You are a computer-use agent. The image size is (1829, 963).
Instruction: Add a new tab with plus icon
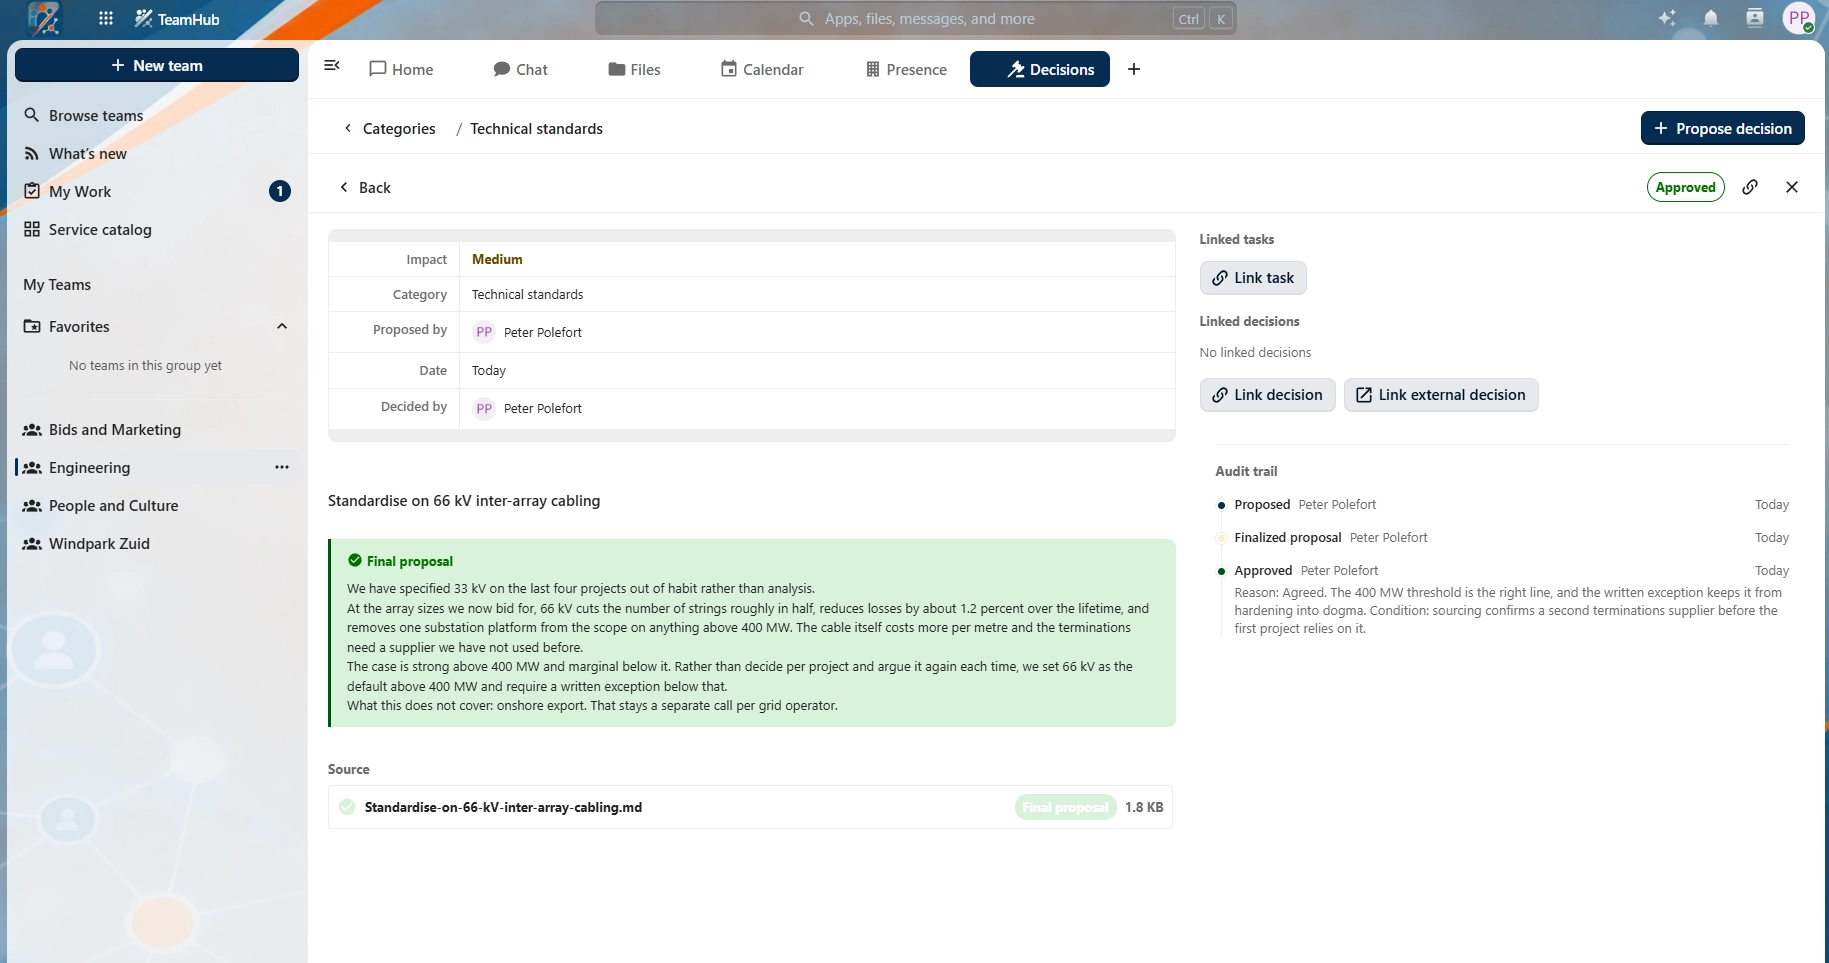pos(1134,69)
